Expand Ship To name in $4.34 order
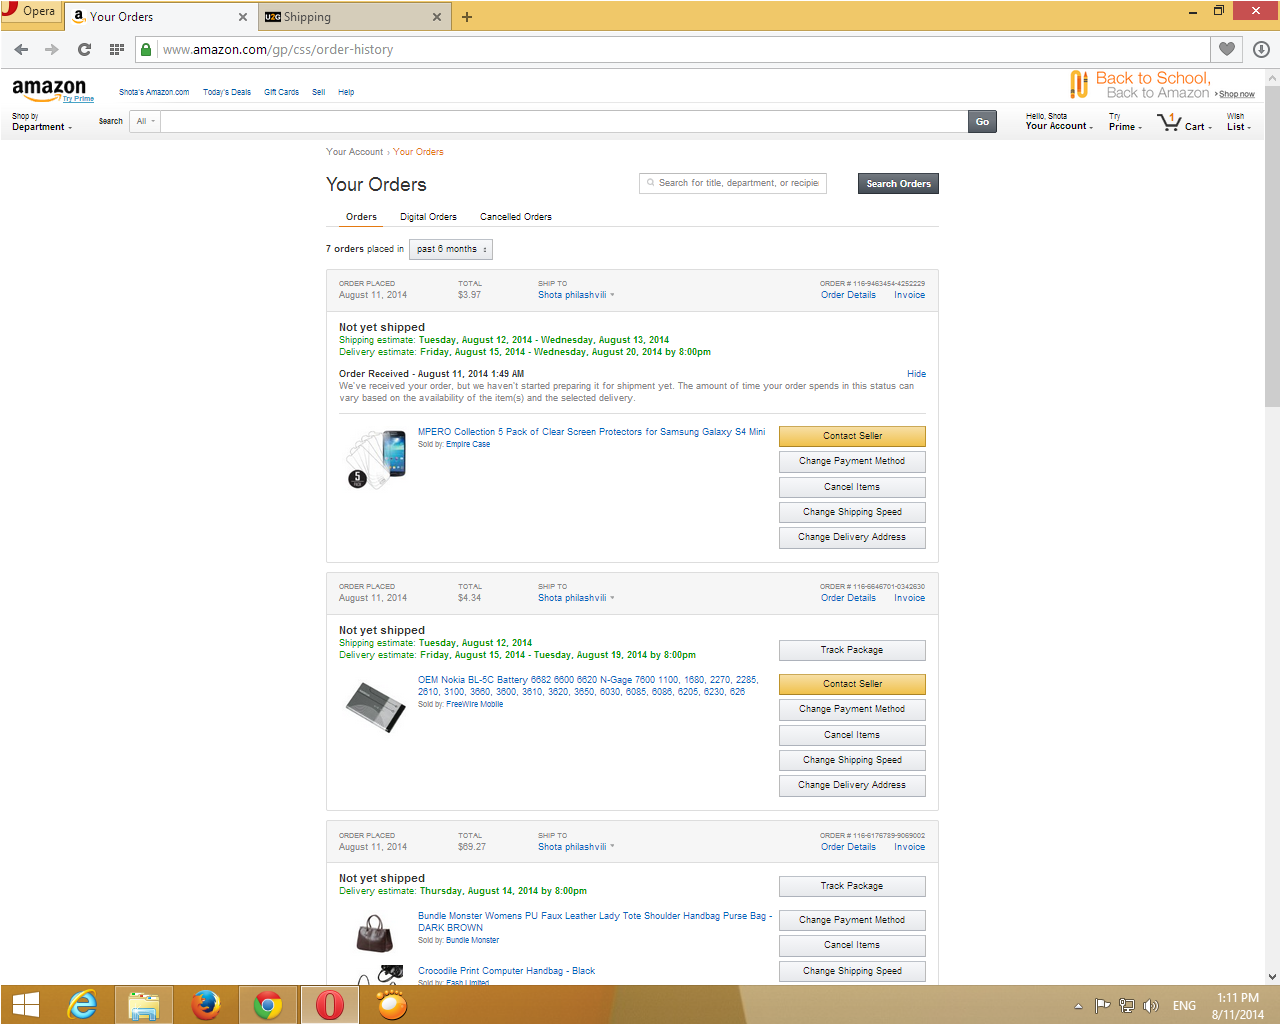 pyautogui.click(x=576, y=598)
